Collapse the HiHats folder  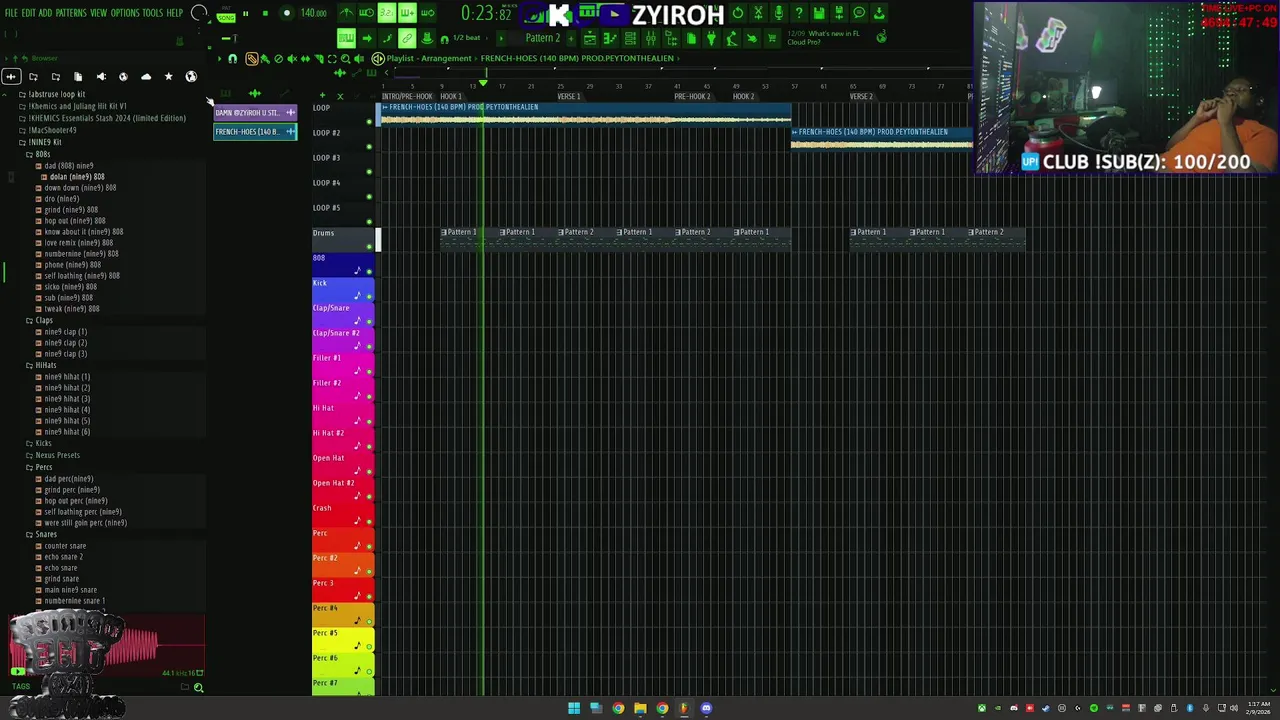point(42,365)
